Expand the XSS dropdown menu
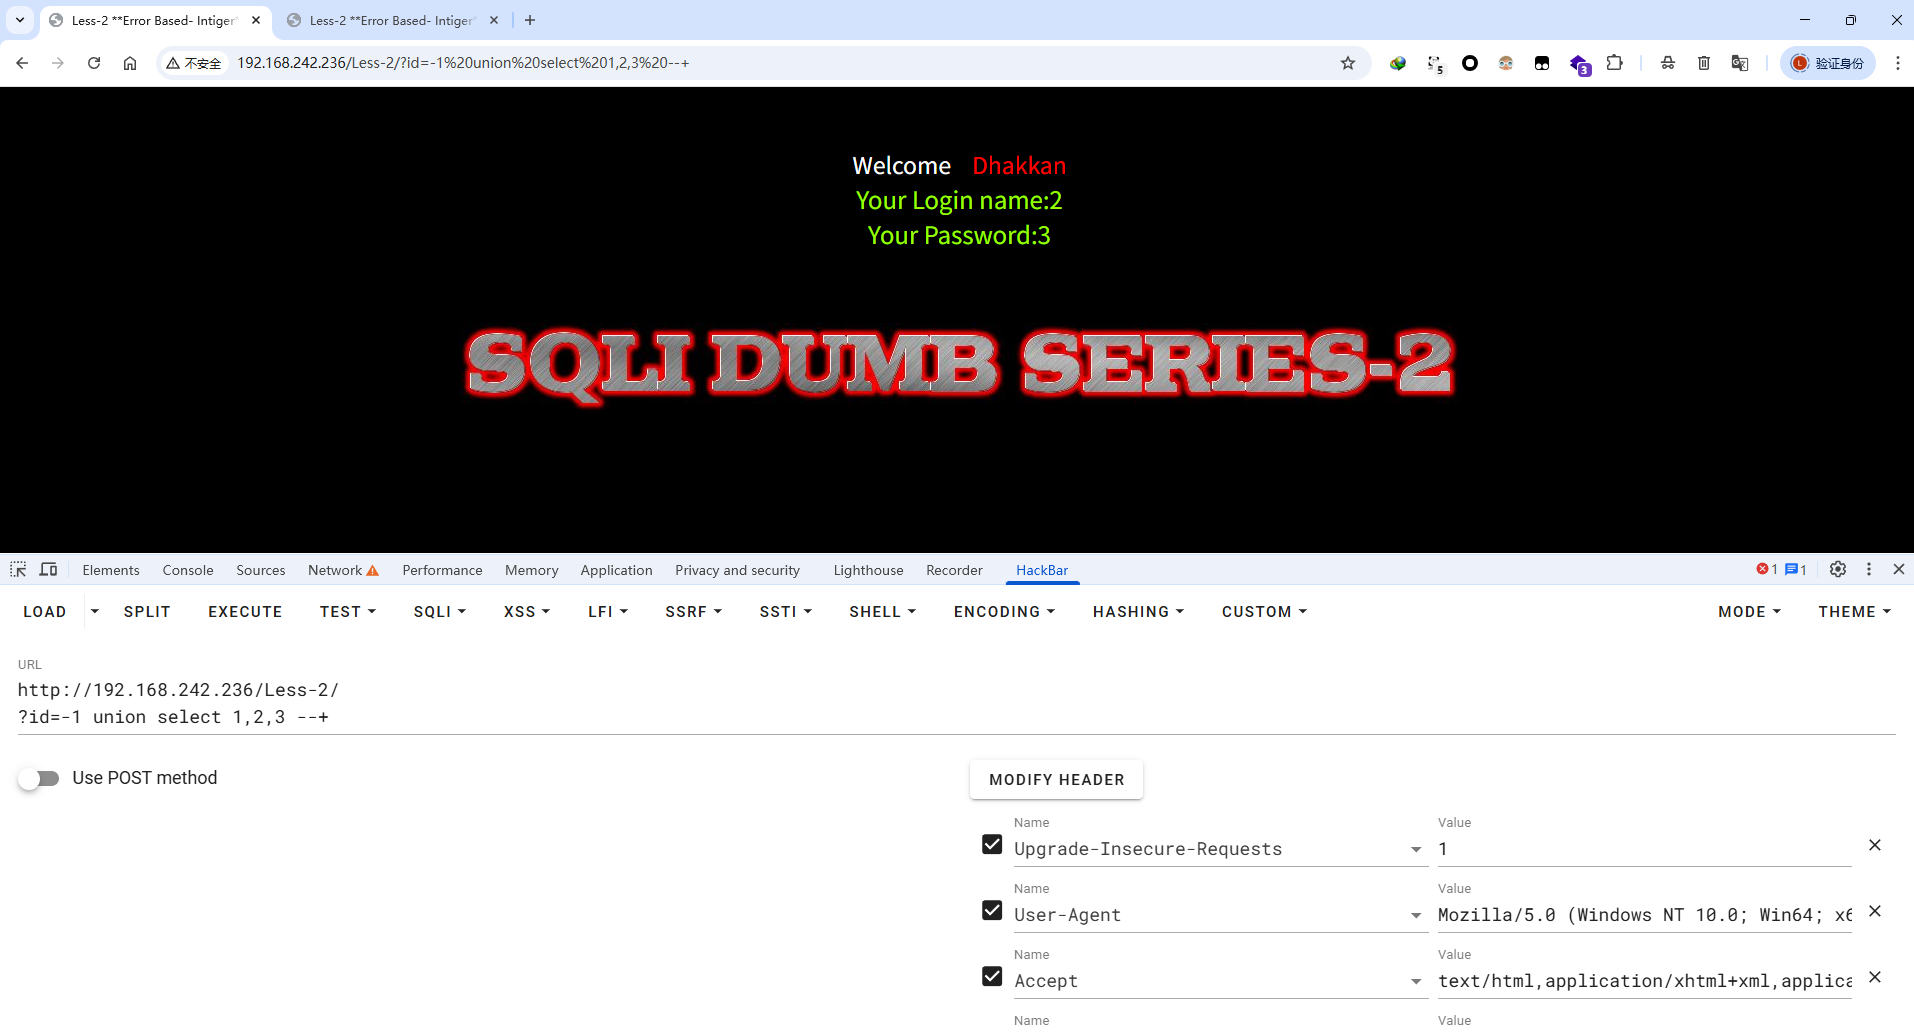This screenshot has width=1914, height=1032. point(527,612)
